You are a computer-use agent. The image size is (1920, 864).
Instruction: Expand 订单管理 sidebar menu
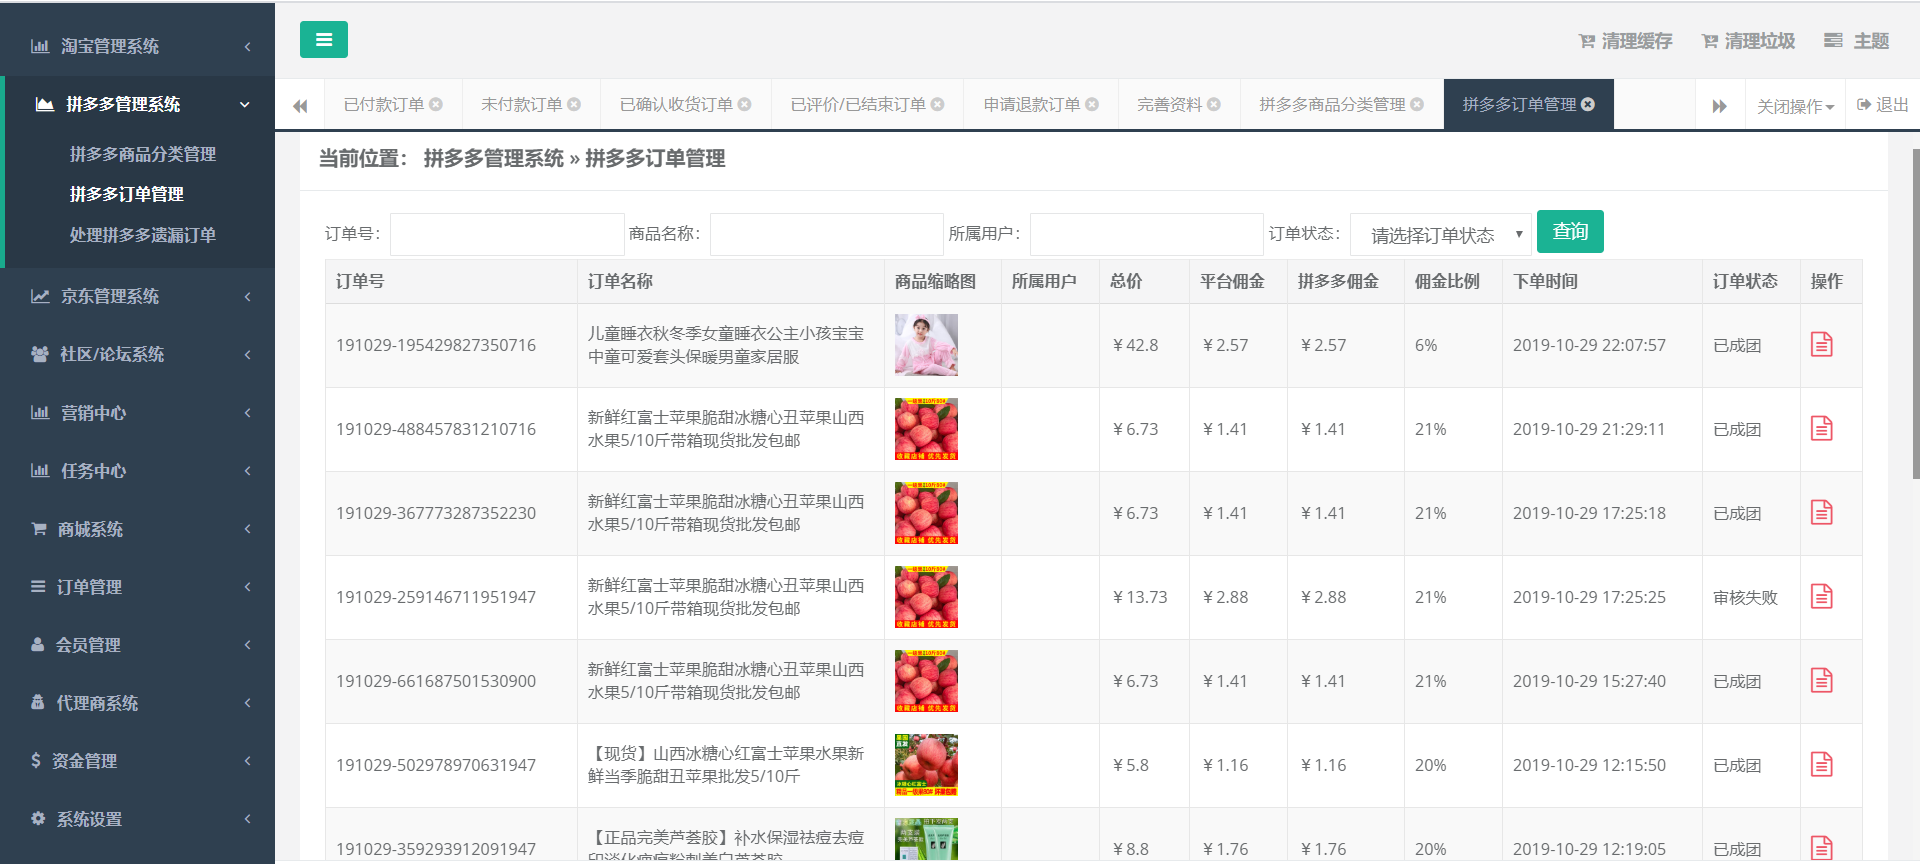coord(137,586)
